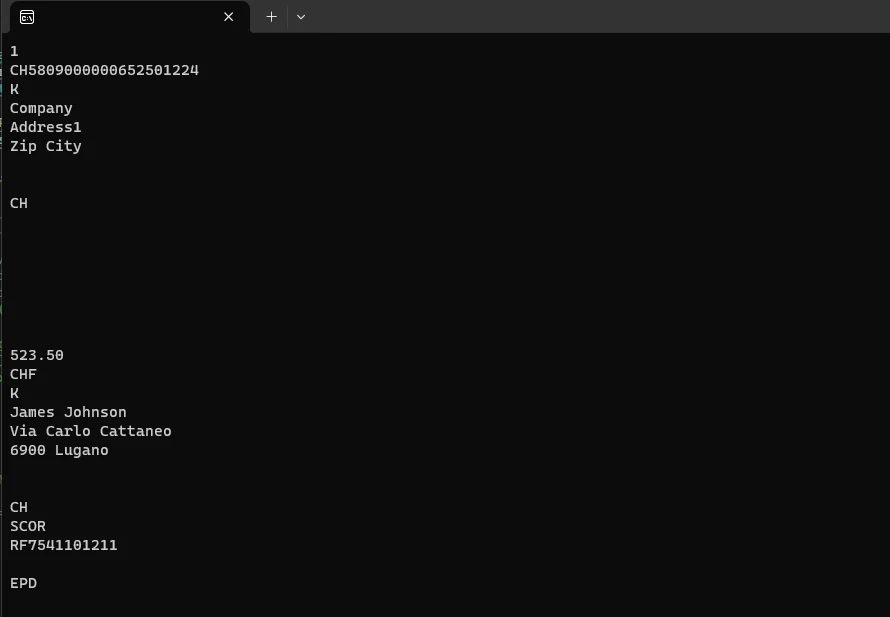
Task: Click the name 'James Johnson'
Action: 68,412
